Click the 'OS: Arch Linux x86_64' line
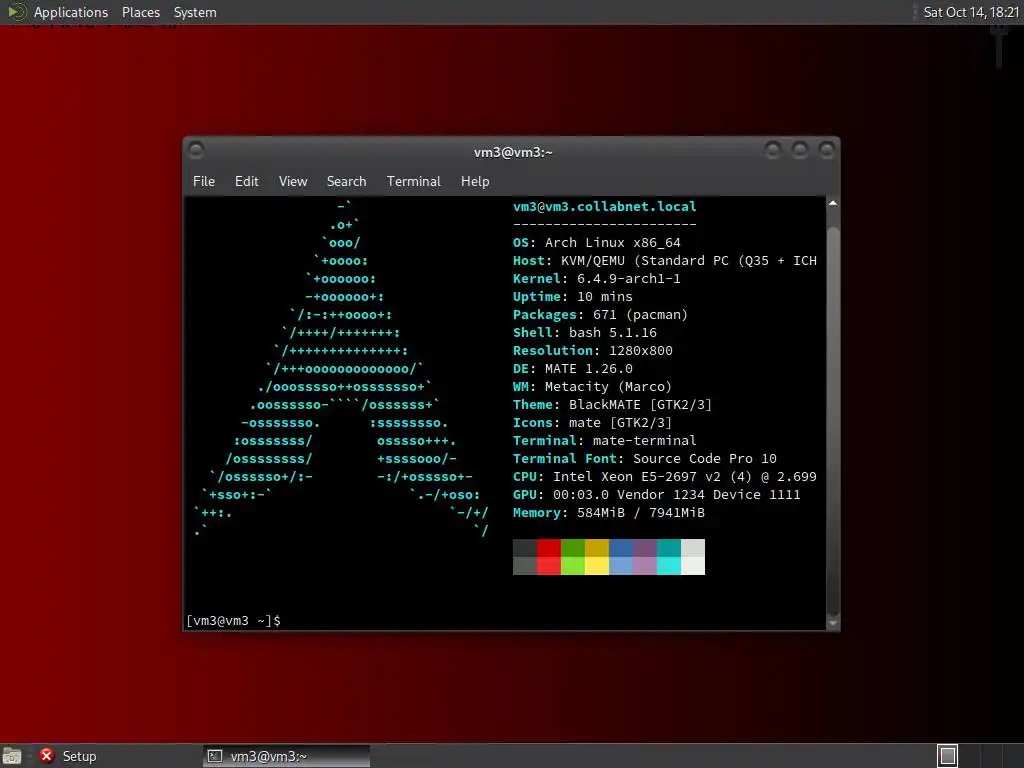Screen dimensions: 1024x768 coord(596,242)
